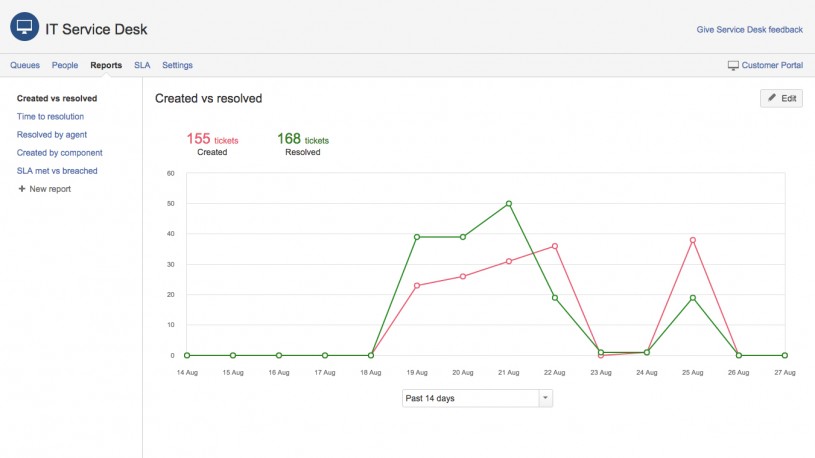The height and width of the screenshot is (458, 815).
Task: Click the green resolved point on 25 Aug
Action: pyautogui.click(x=693, y=298)
